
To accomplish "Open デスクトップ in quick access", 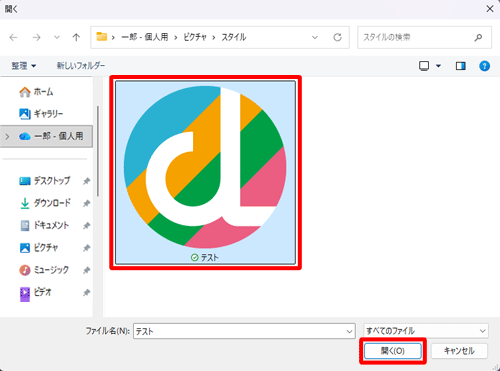I will tap(46, 181).
